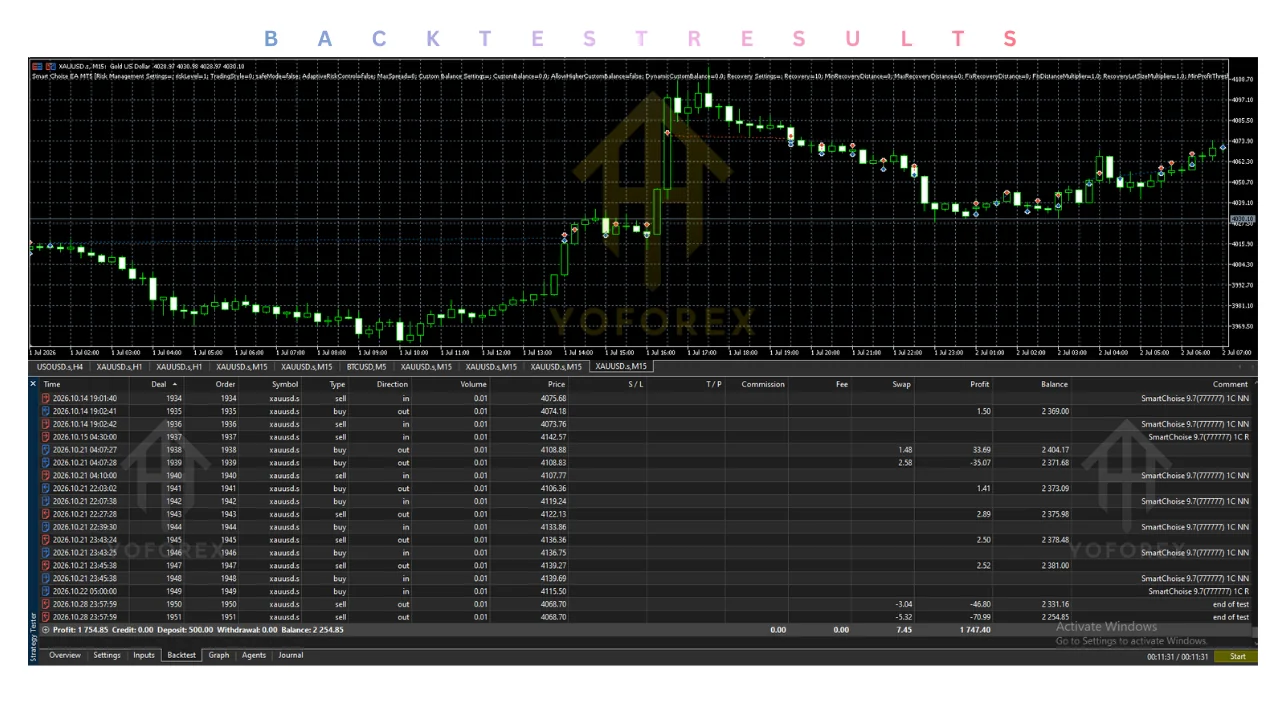
Task: Select the Backtest tab
Action: click(182, 655)
